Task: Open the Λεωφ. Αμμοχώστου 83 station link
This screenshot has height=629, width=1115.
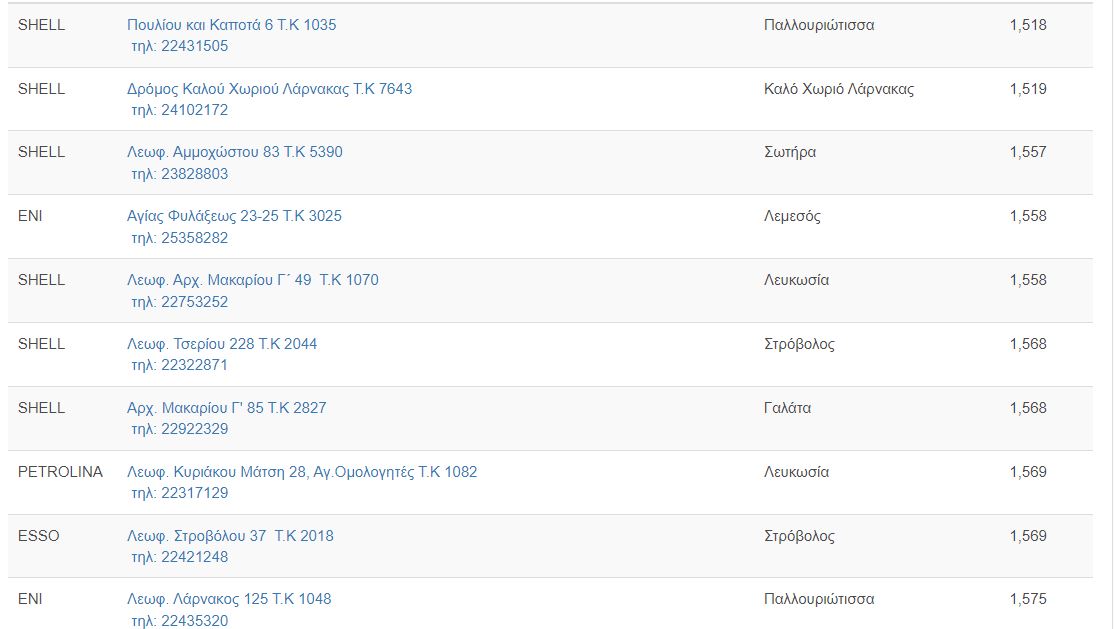Action: [x=234, y=152]
